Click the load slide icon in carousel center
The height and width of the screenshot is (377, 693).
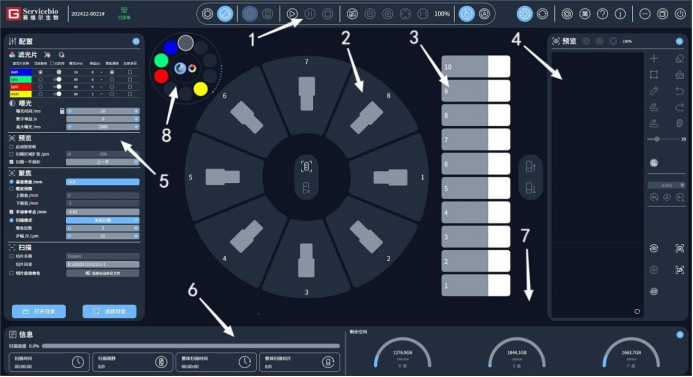pyautogui.click(x=306, y=167)
